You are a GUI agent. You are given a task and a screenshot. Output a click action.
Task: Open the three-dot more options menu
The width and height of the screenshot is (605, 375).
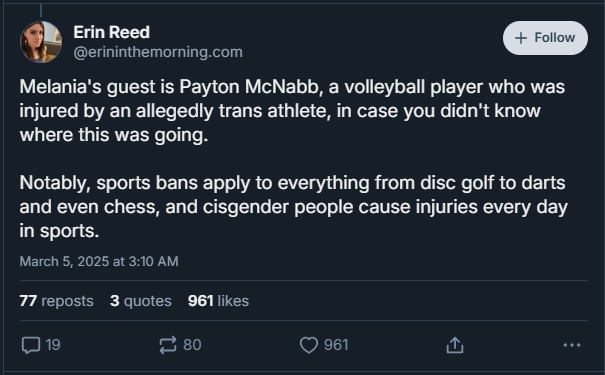572,345
